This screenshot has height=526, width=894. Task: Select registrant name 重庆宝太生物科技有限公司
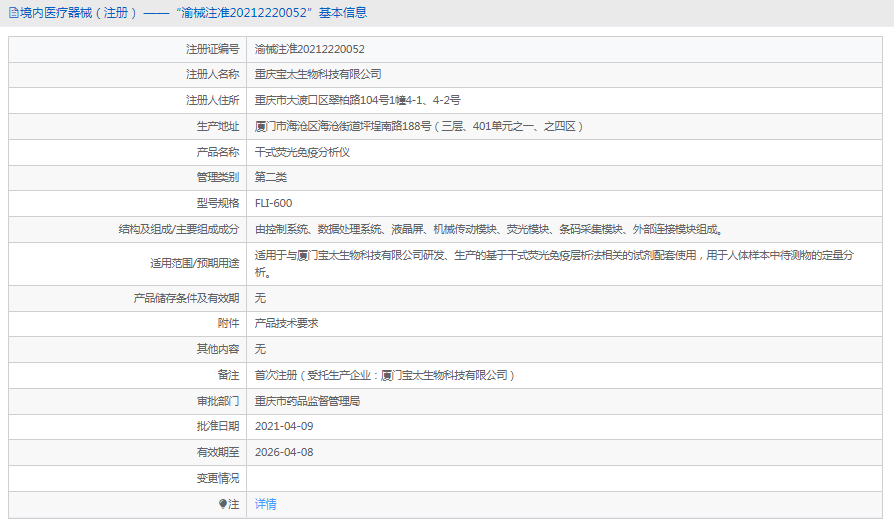[318, 75]
